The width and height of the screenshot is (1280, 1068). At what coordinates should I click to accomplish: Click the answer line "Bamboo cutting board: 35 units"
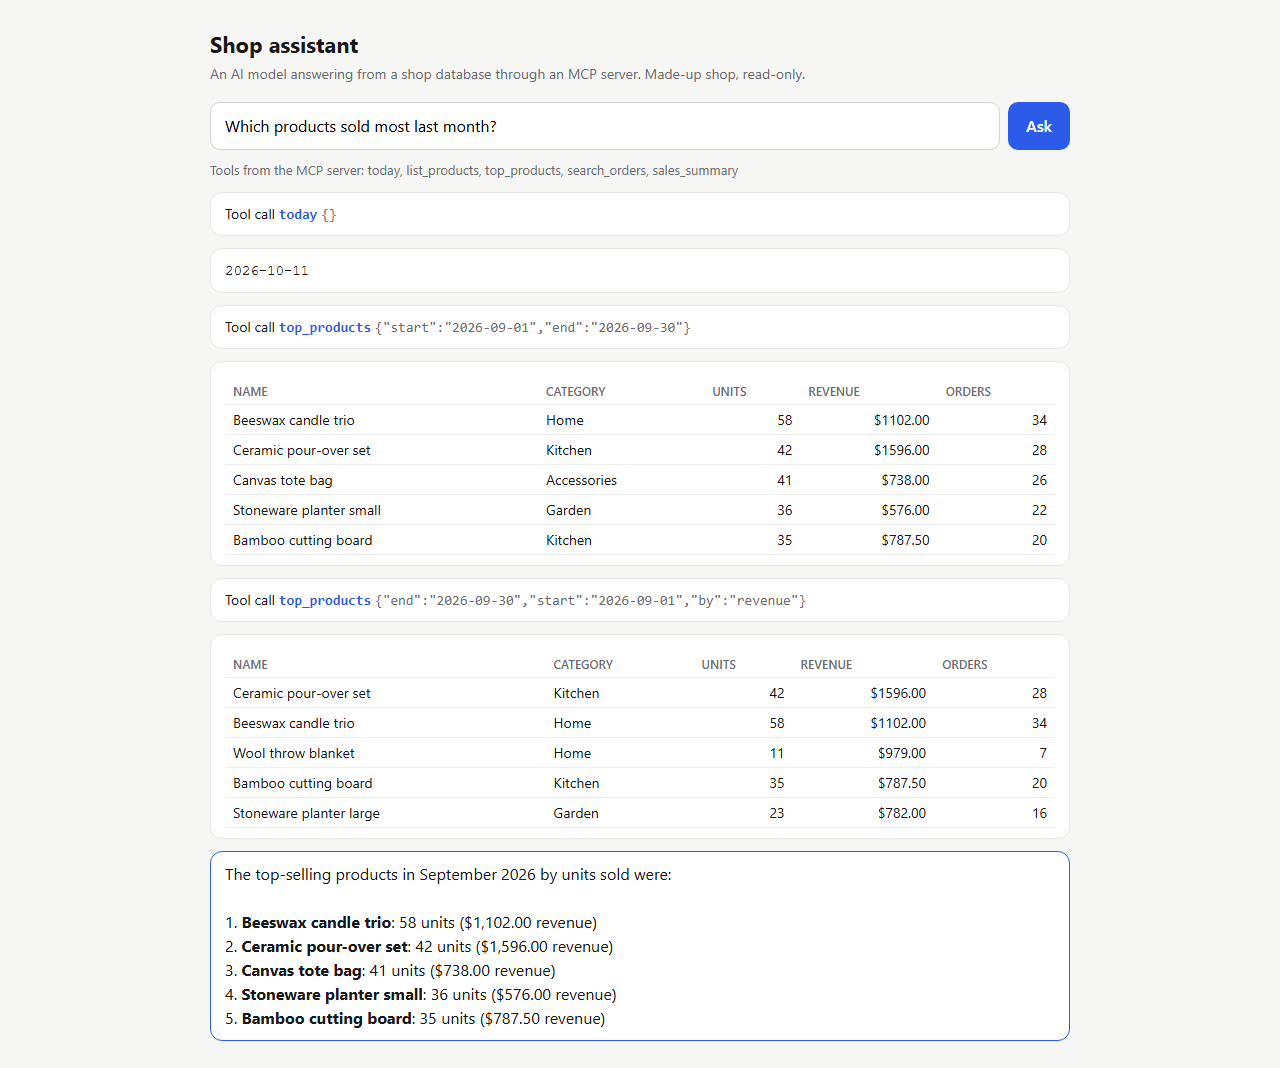pos(415,1018)
